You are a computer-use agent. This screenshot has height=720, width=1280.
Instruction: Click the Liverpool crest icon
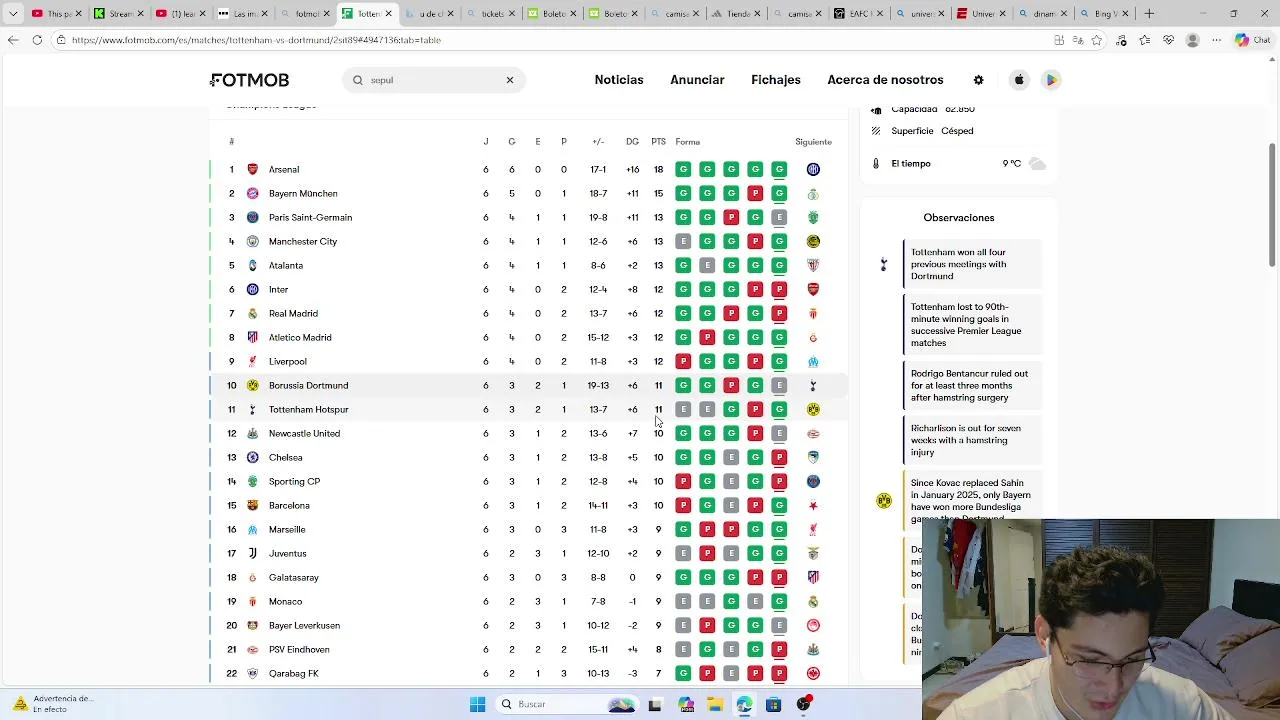[252, 361]
